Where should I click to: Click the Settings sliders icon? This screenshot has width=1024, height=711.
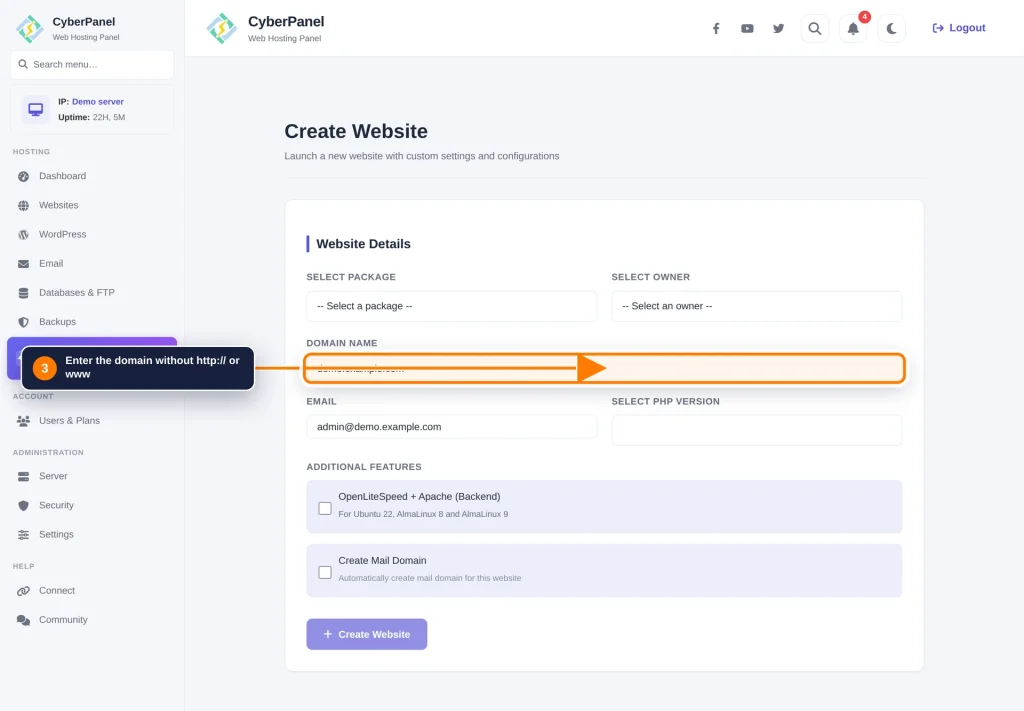tap(24, 535)
